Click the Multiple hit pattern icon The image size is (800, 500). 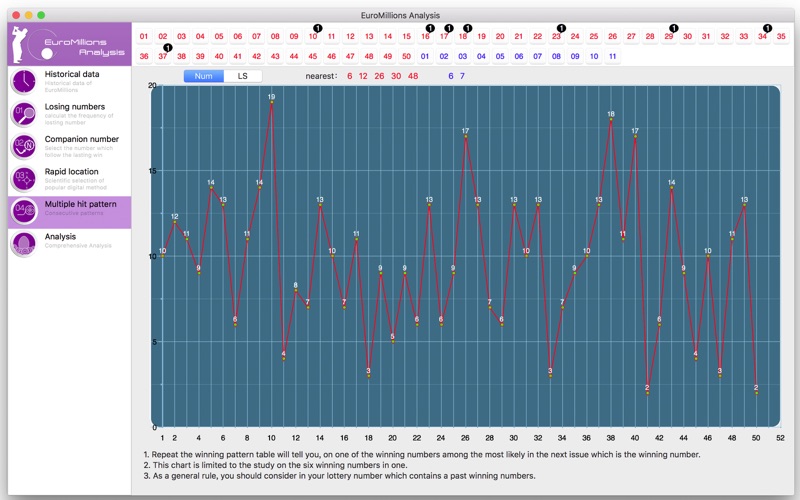(x=23, y=211)
